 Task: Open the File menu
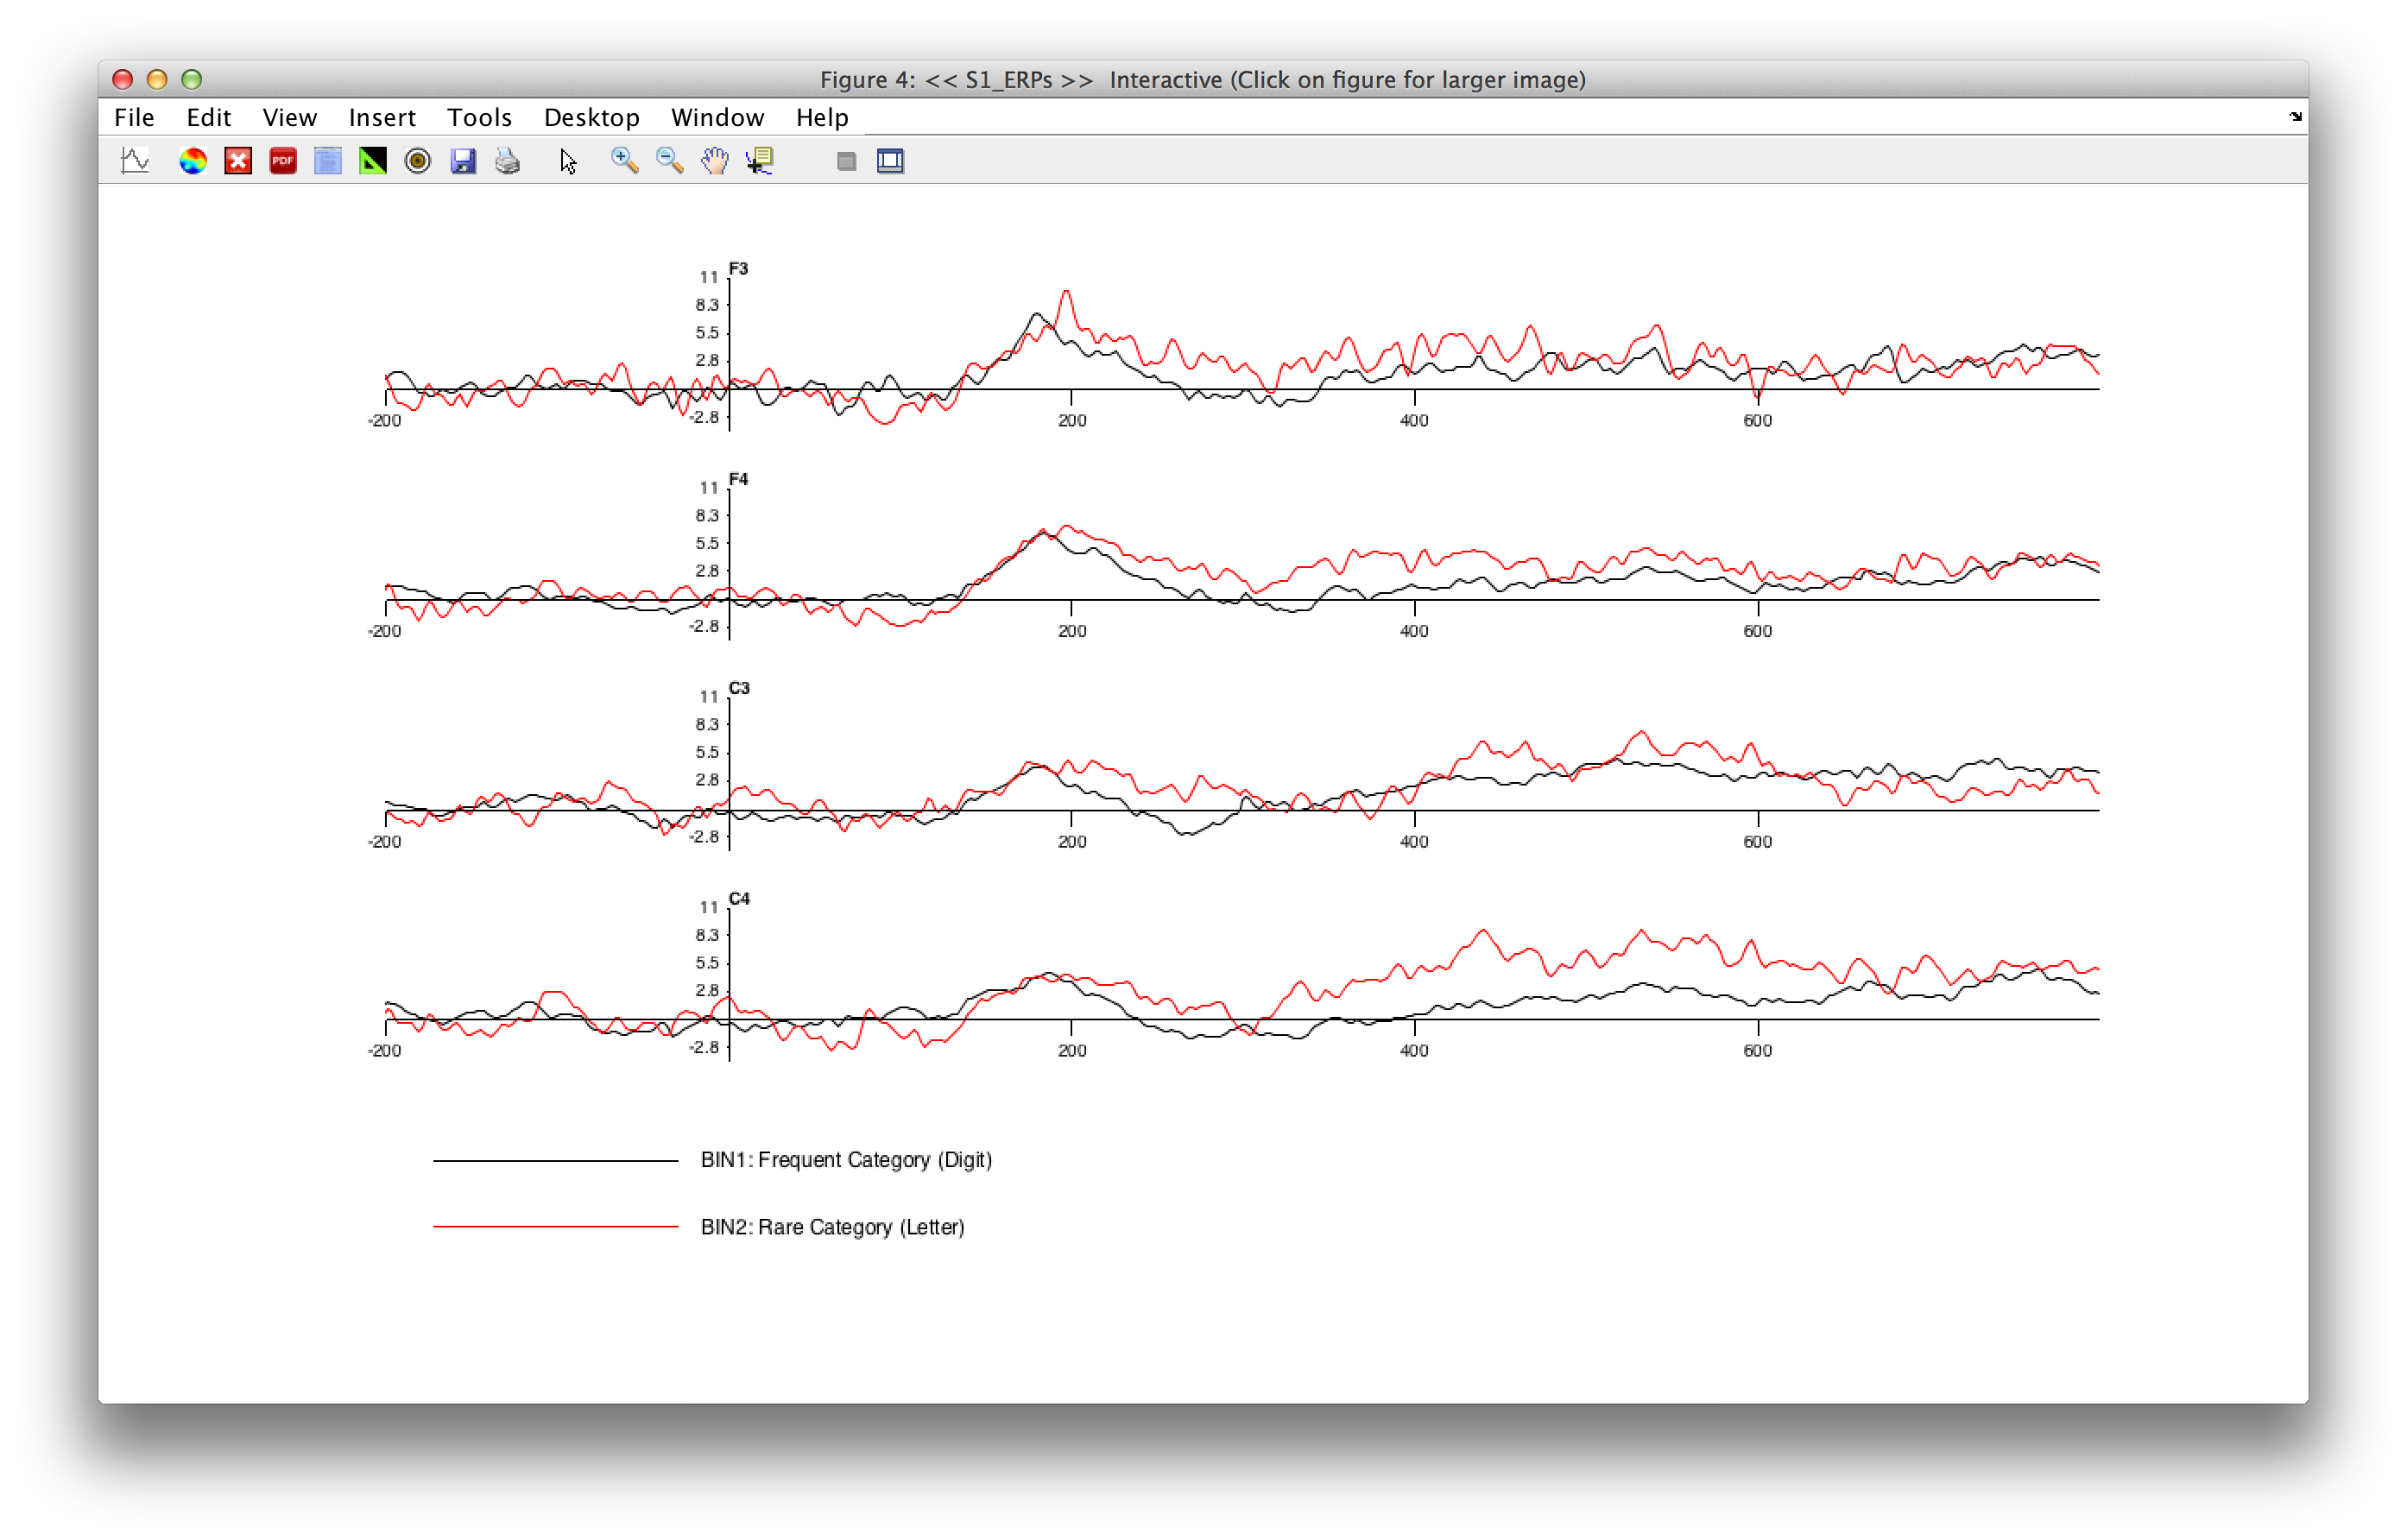134,118
